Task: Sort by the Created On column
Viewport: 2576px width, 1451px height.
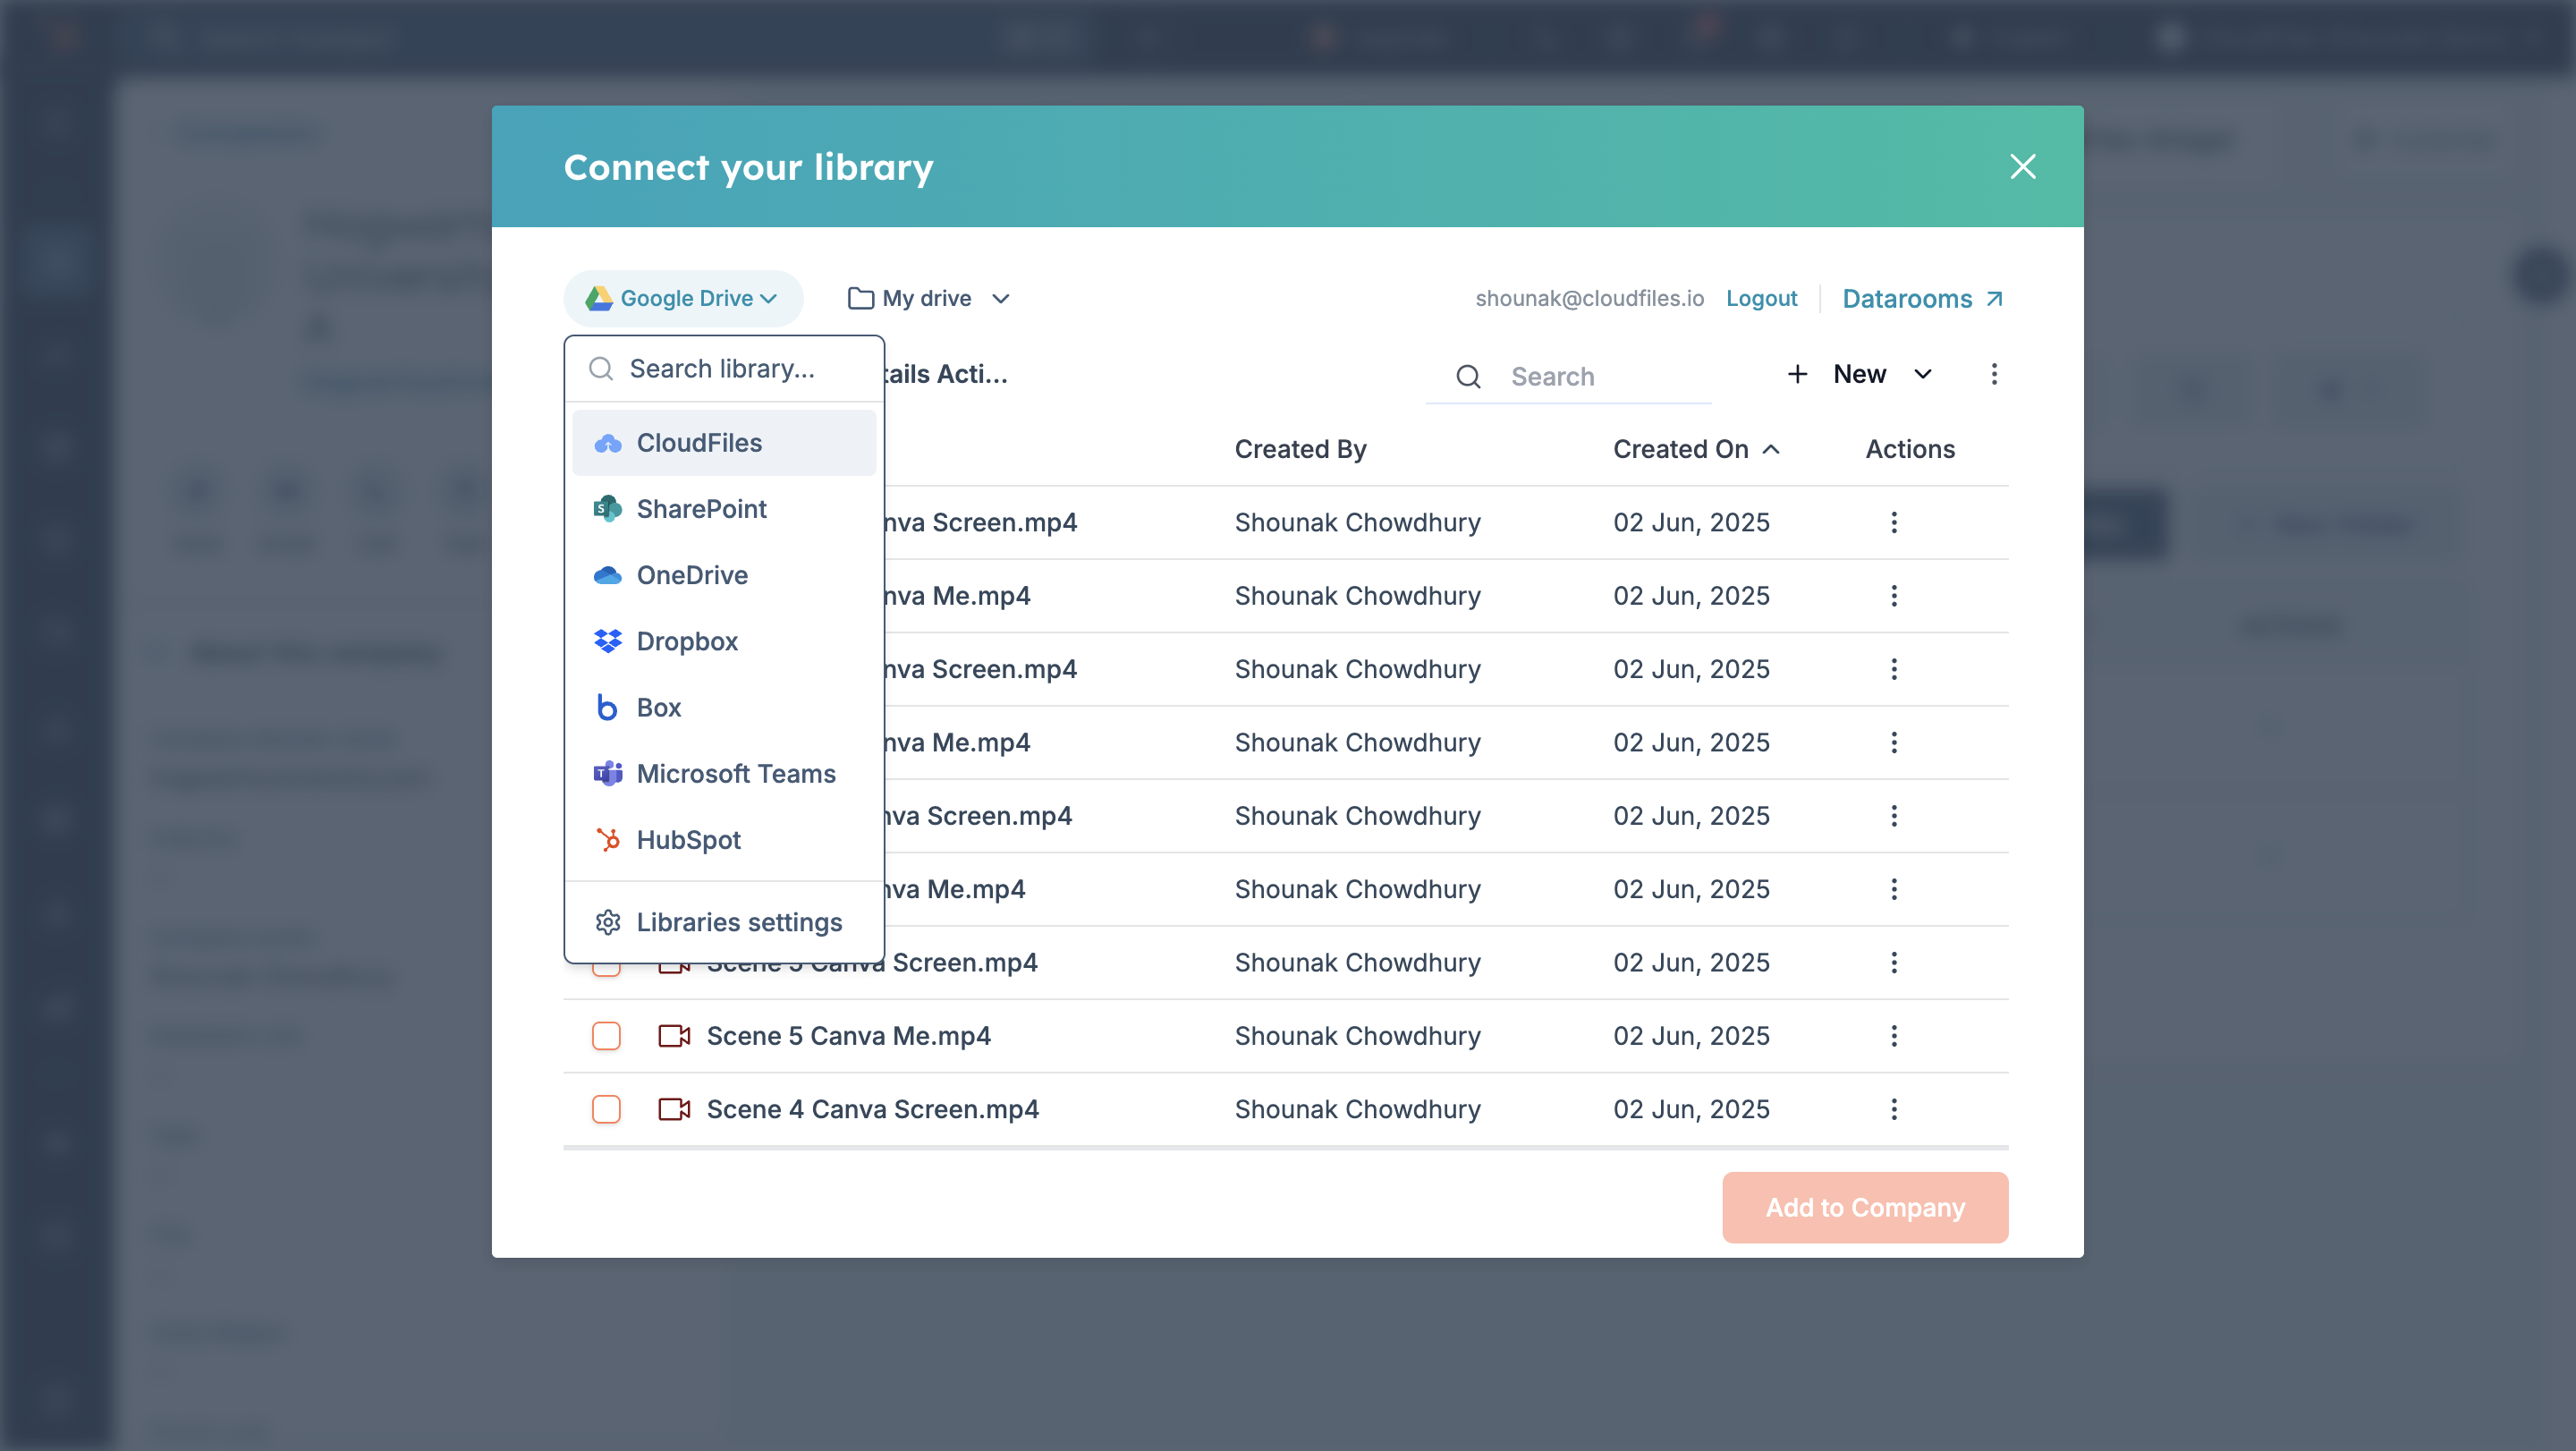Action: (1696, 450)
